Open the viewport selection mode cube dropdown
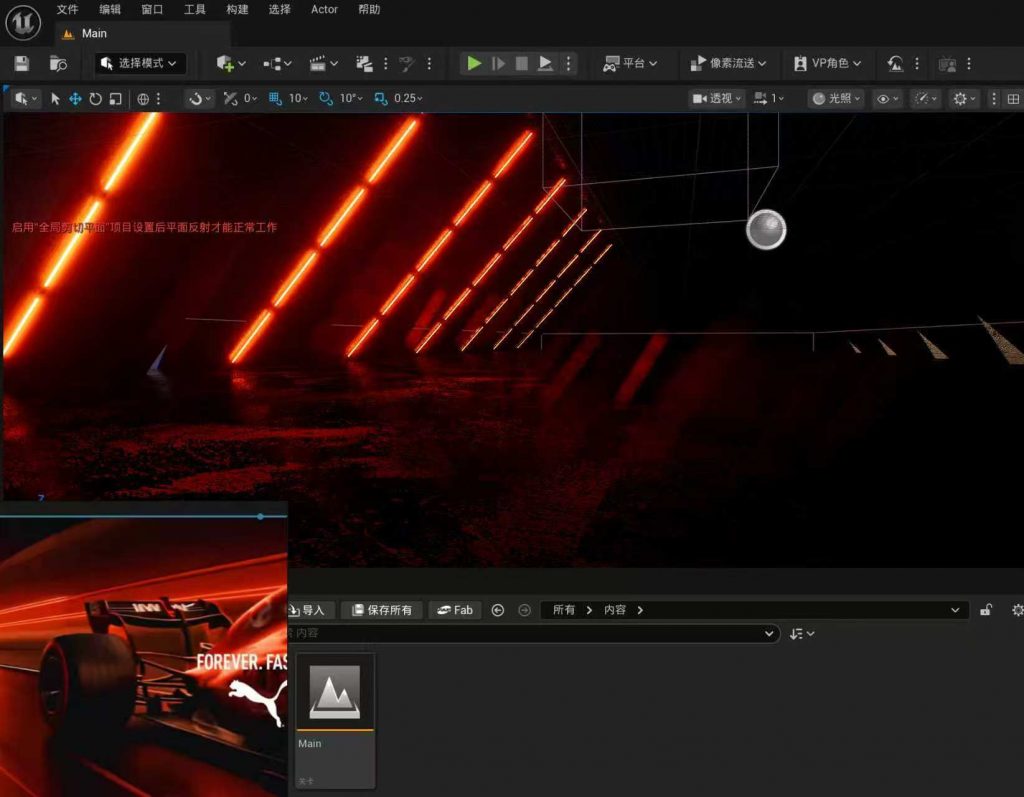 coord(25,99)
